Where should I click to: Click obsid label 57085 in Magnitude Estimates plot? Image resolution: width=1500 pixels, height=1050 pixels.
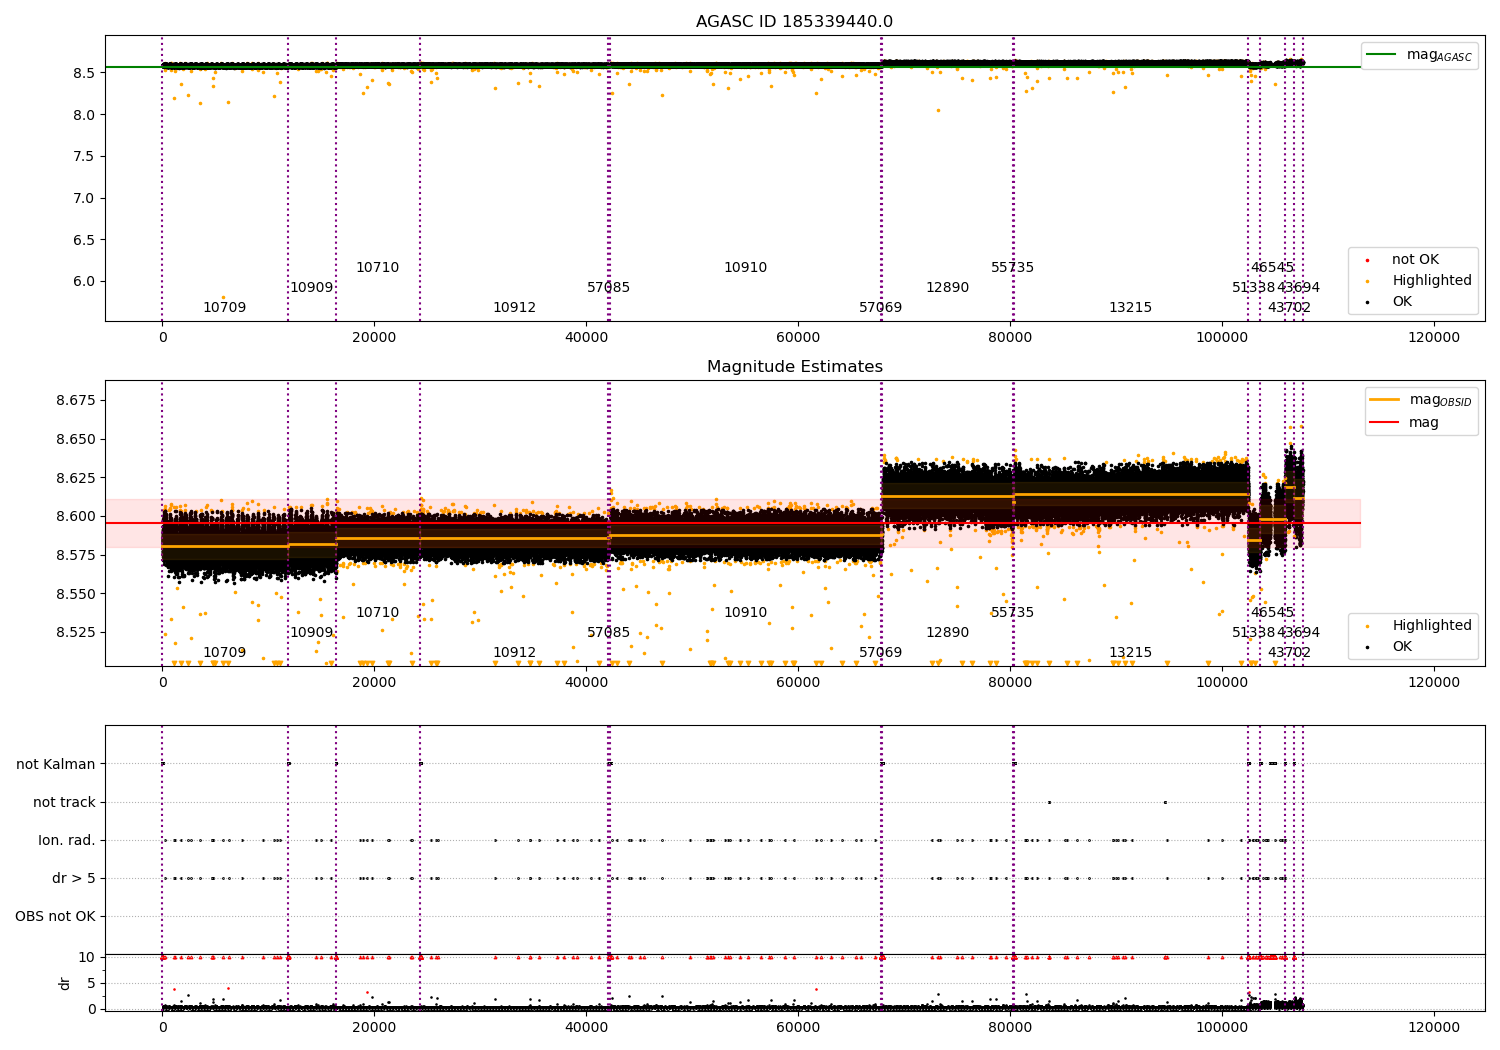click(x=608, y=633)
